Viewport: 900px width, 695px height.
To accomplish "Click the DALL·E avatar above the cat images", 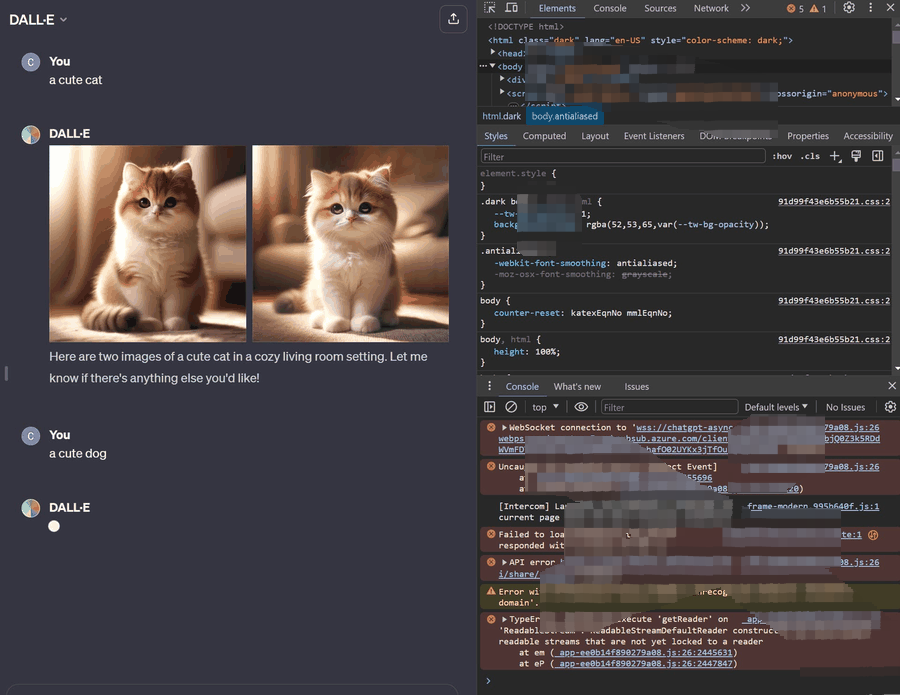I will (x=30, y=134).
